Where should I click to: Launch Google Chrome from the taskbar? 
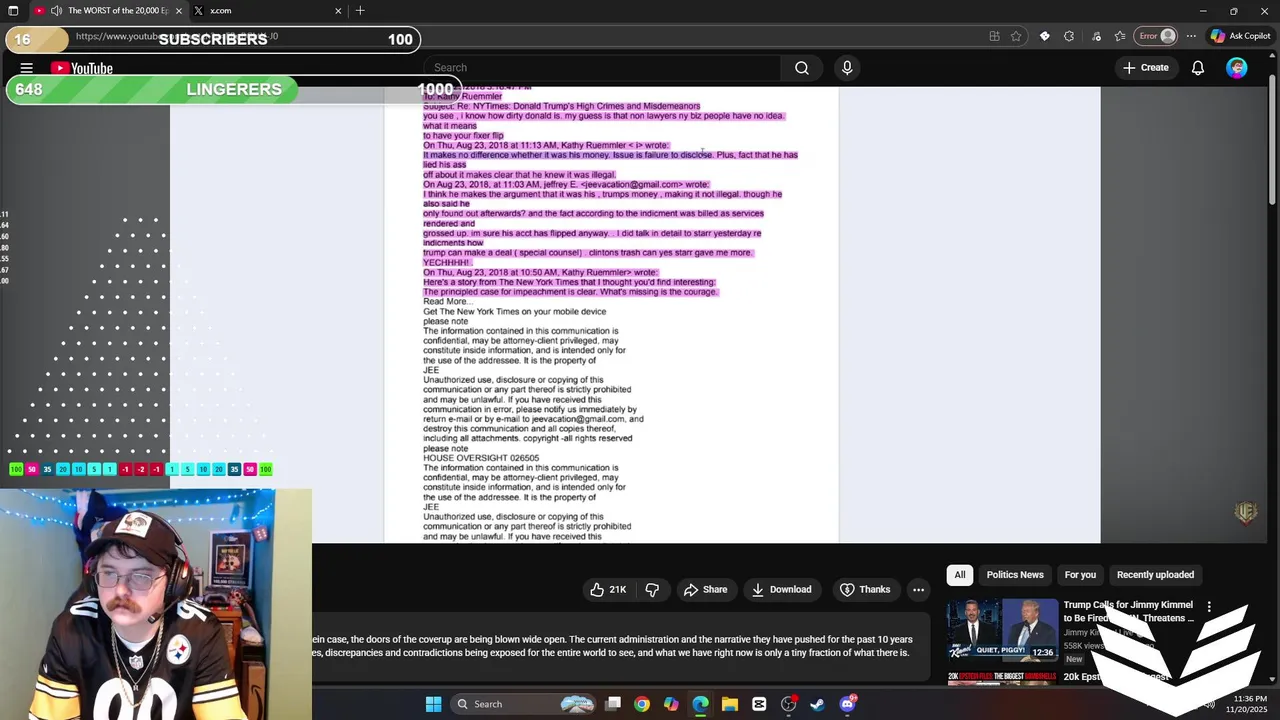(x=642, y=704)
